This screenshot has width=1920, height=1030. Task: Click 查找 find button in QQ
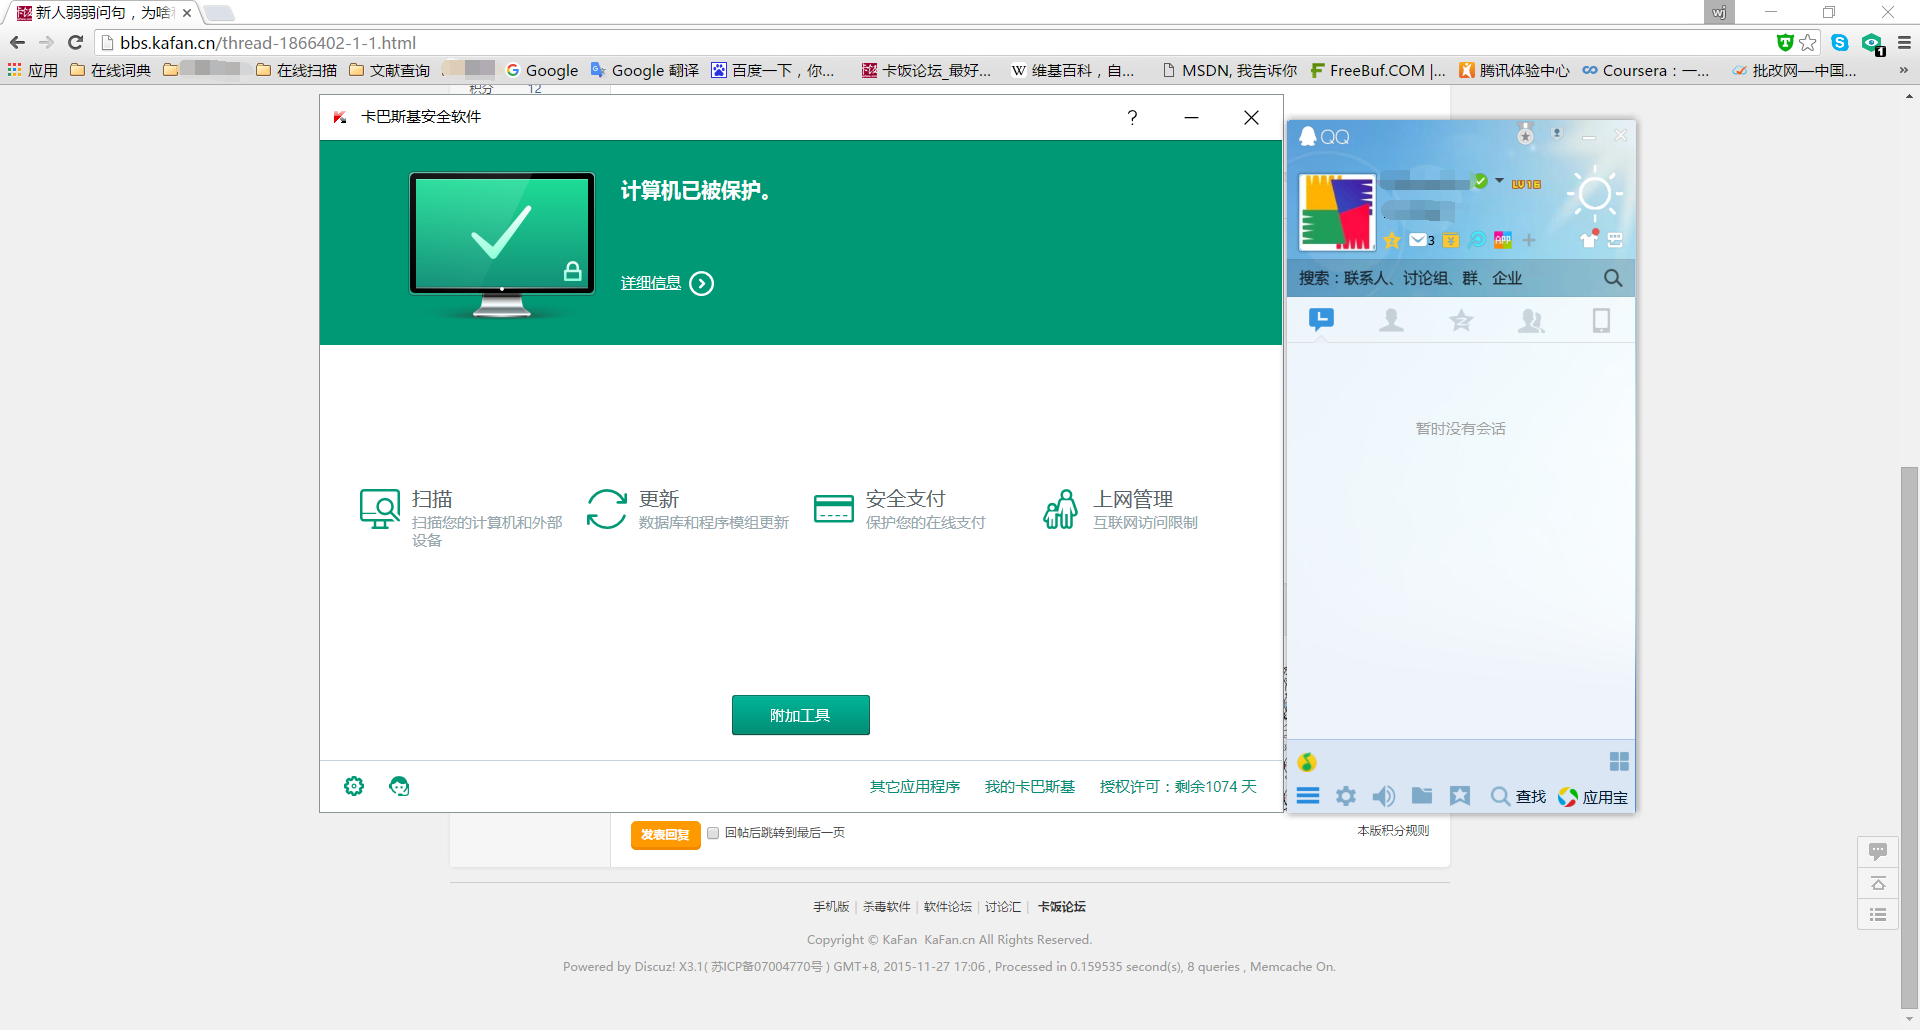[x=1518, y=797]
